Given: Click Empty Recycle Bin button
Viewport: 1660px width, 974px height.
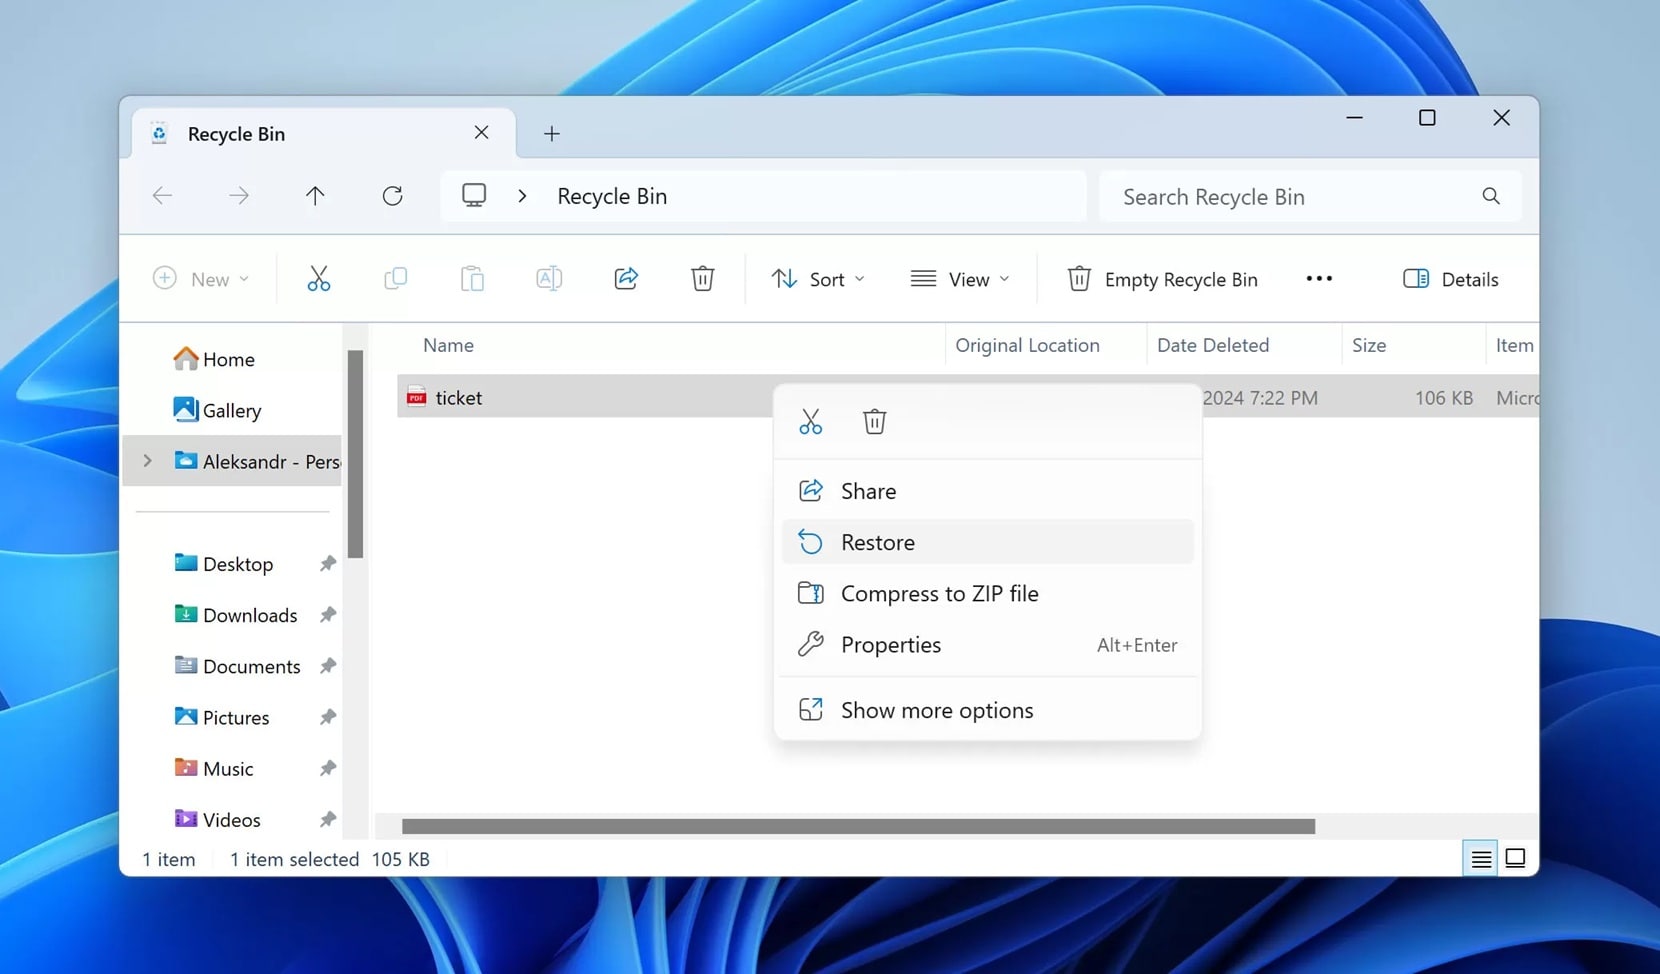Looking at the screenshot, I should (x=1162, y=279).
